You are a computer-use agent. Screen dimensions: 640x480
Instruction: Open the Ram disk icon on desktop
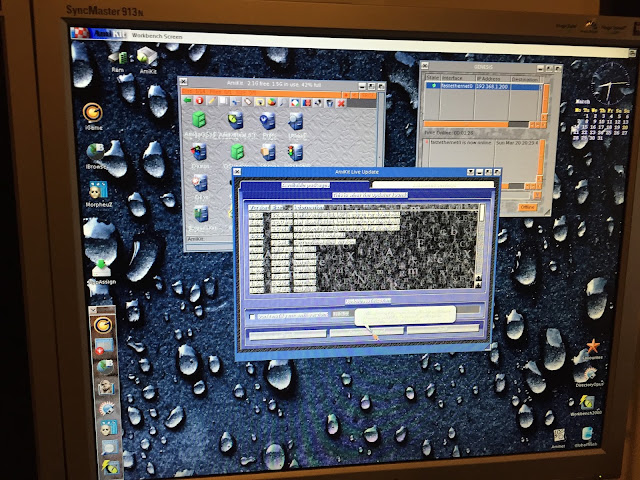tap(118, 61)
